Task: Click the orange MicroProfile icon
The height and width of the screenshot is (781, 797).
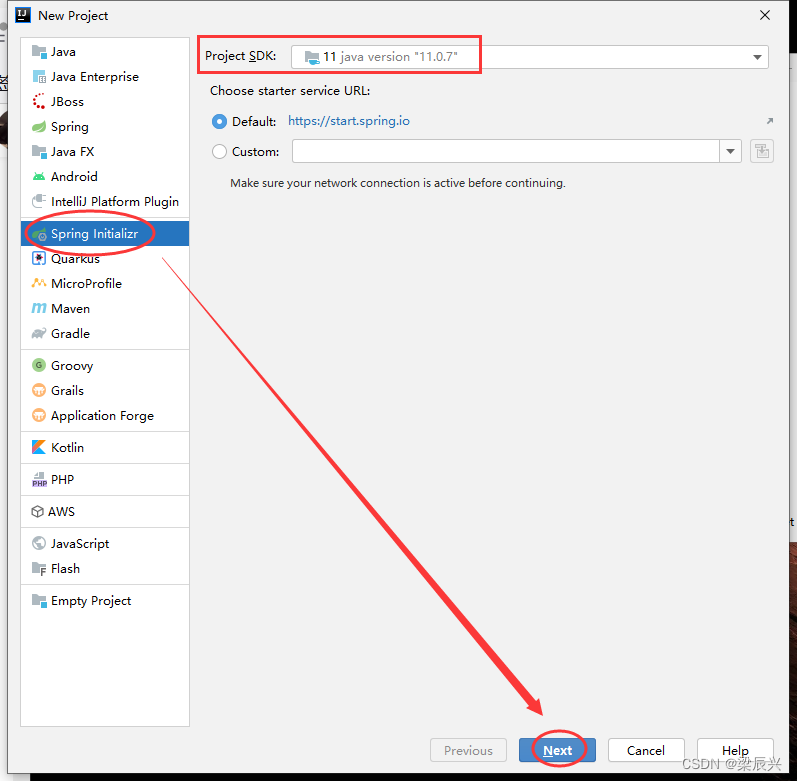Action: (x=39, y=283)
